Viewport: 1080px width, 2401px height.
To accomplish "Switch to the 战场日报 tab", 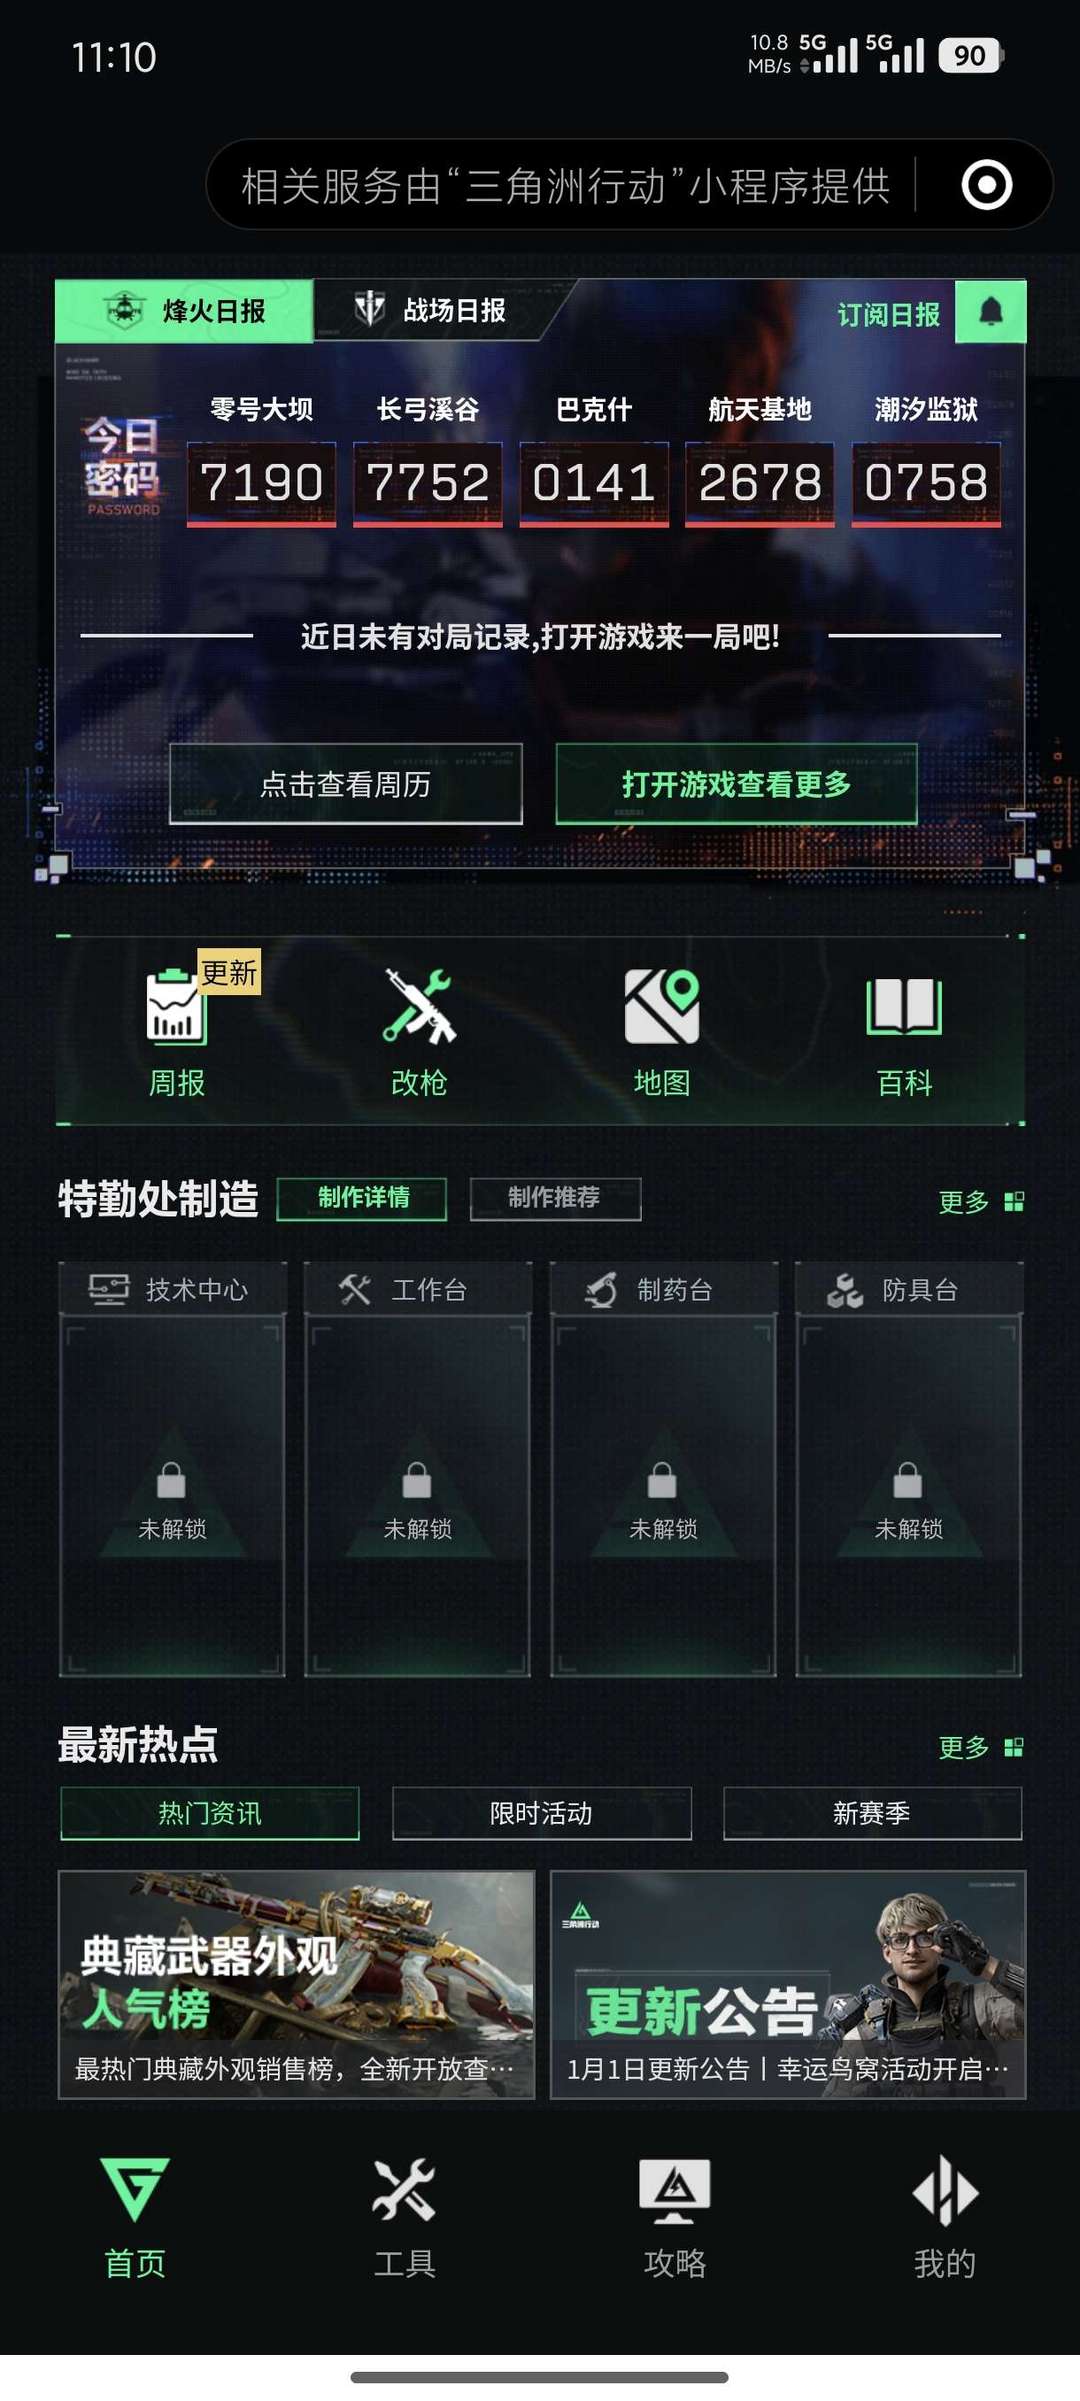I will (431, 311).
